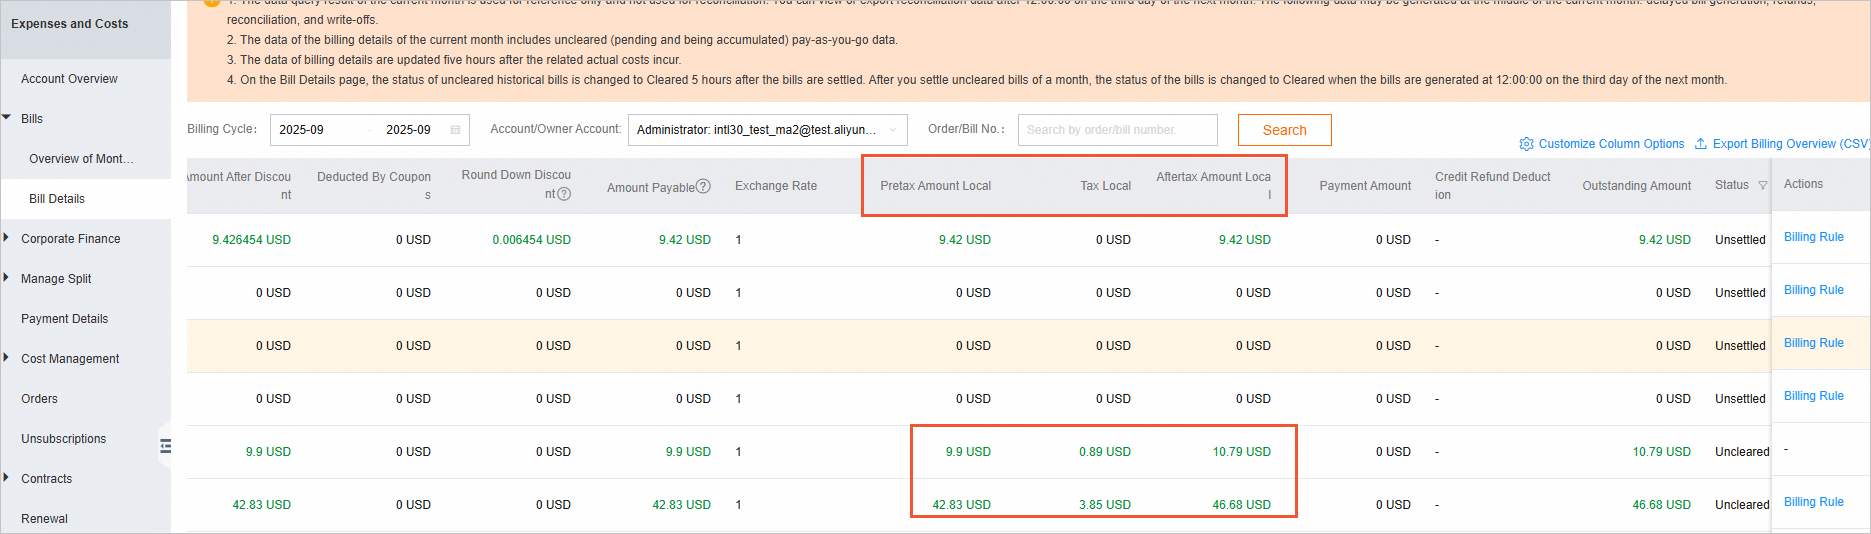Show help for Amount Payable
The height and width of the screenshot is (534, 1871).
[703, 186]
